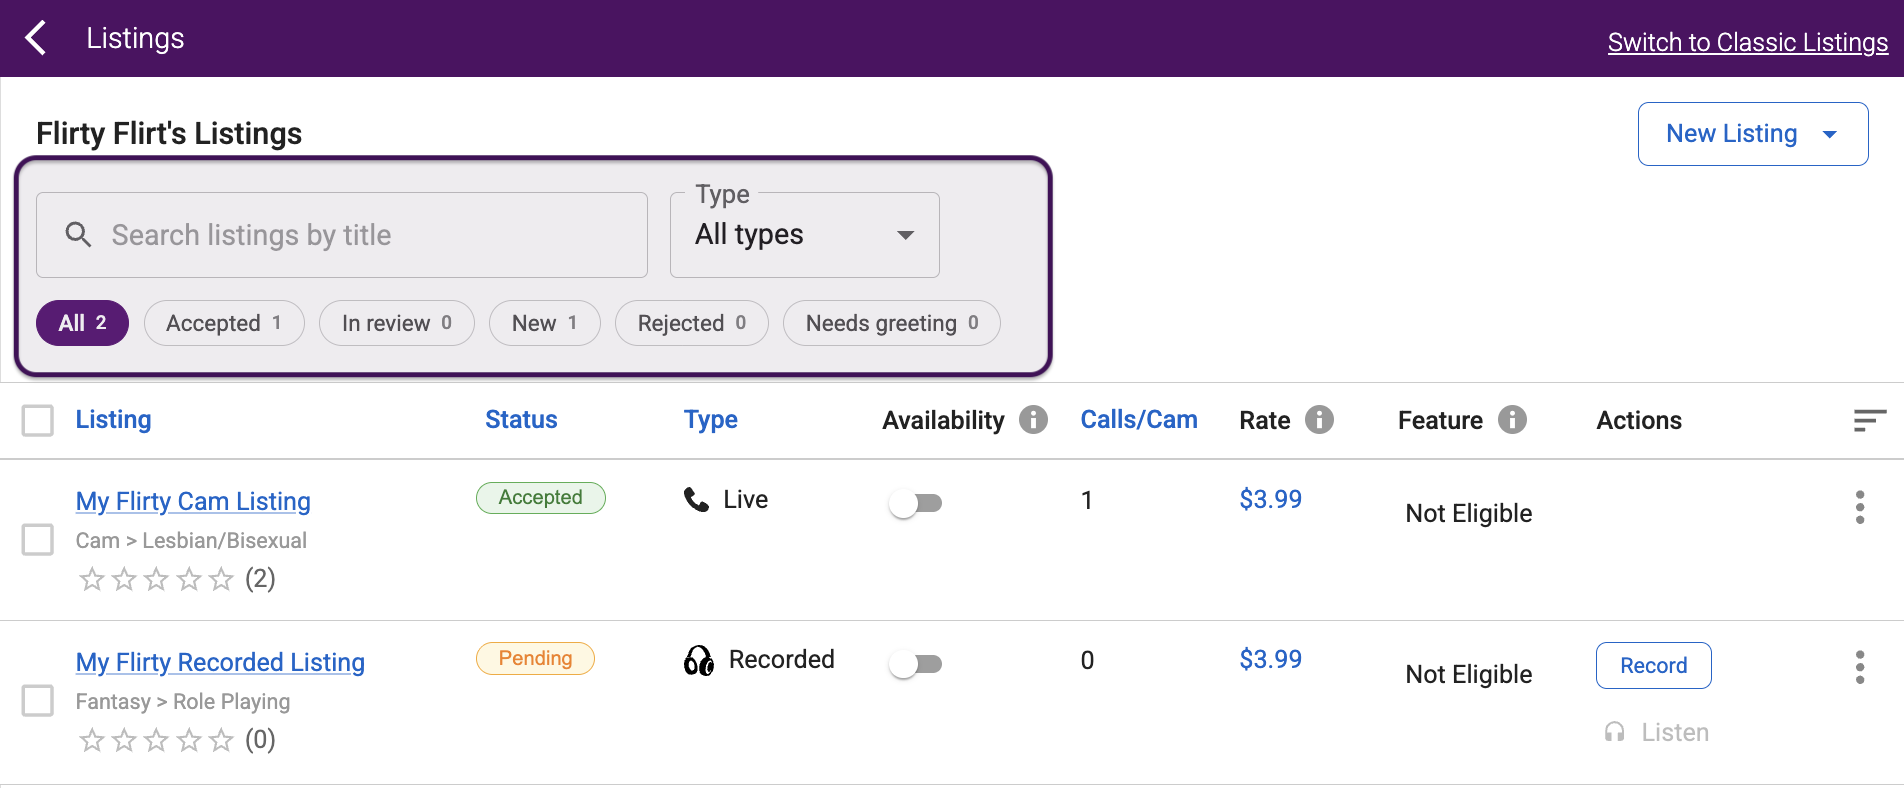The height and width of the screenshot is (788, 1904).
Task: Click the Cam > Lesbian/Bisexual category text
Action: pyautogui.click(x=191, y=540)
